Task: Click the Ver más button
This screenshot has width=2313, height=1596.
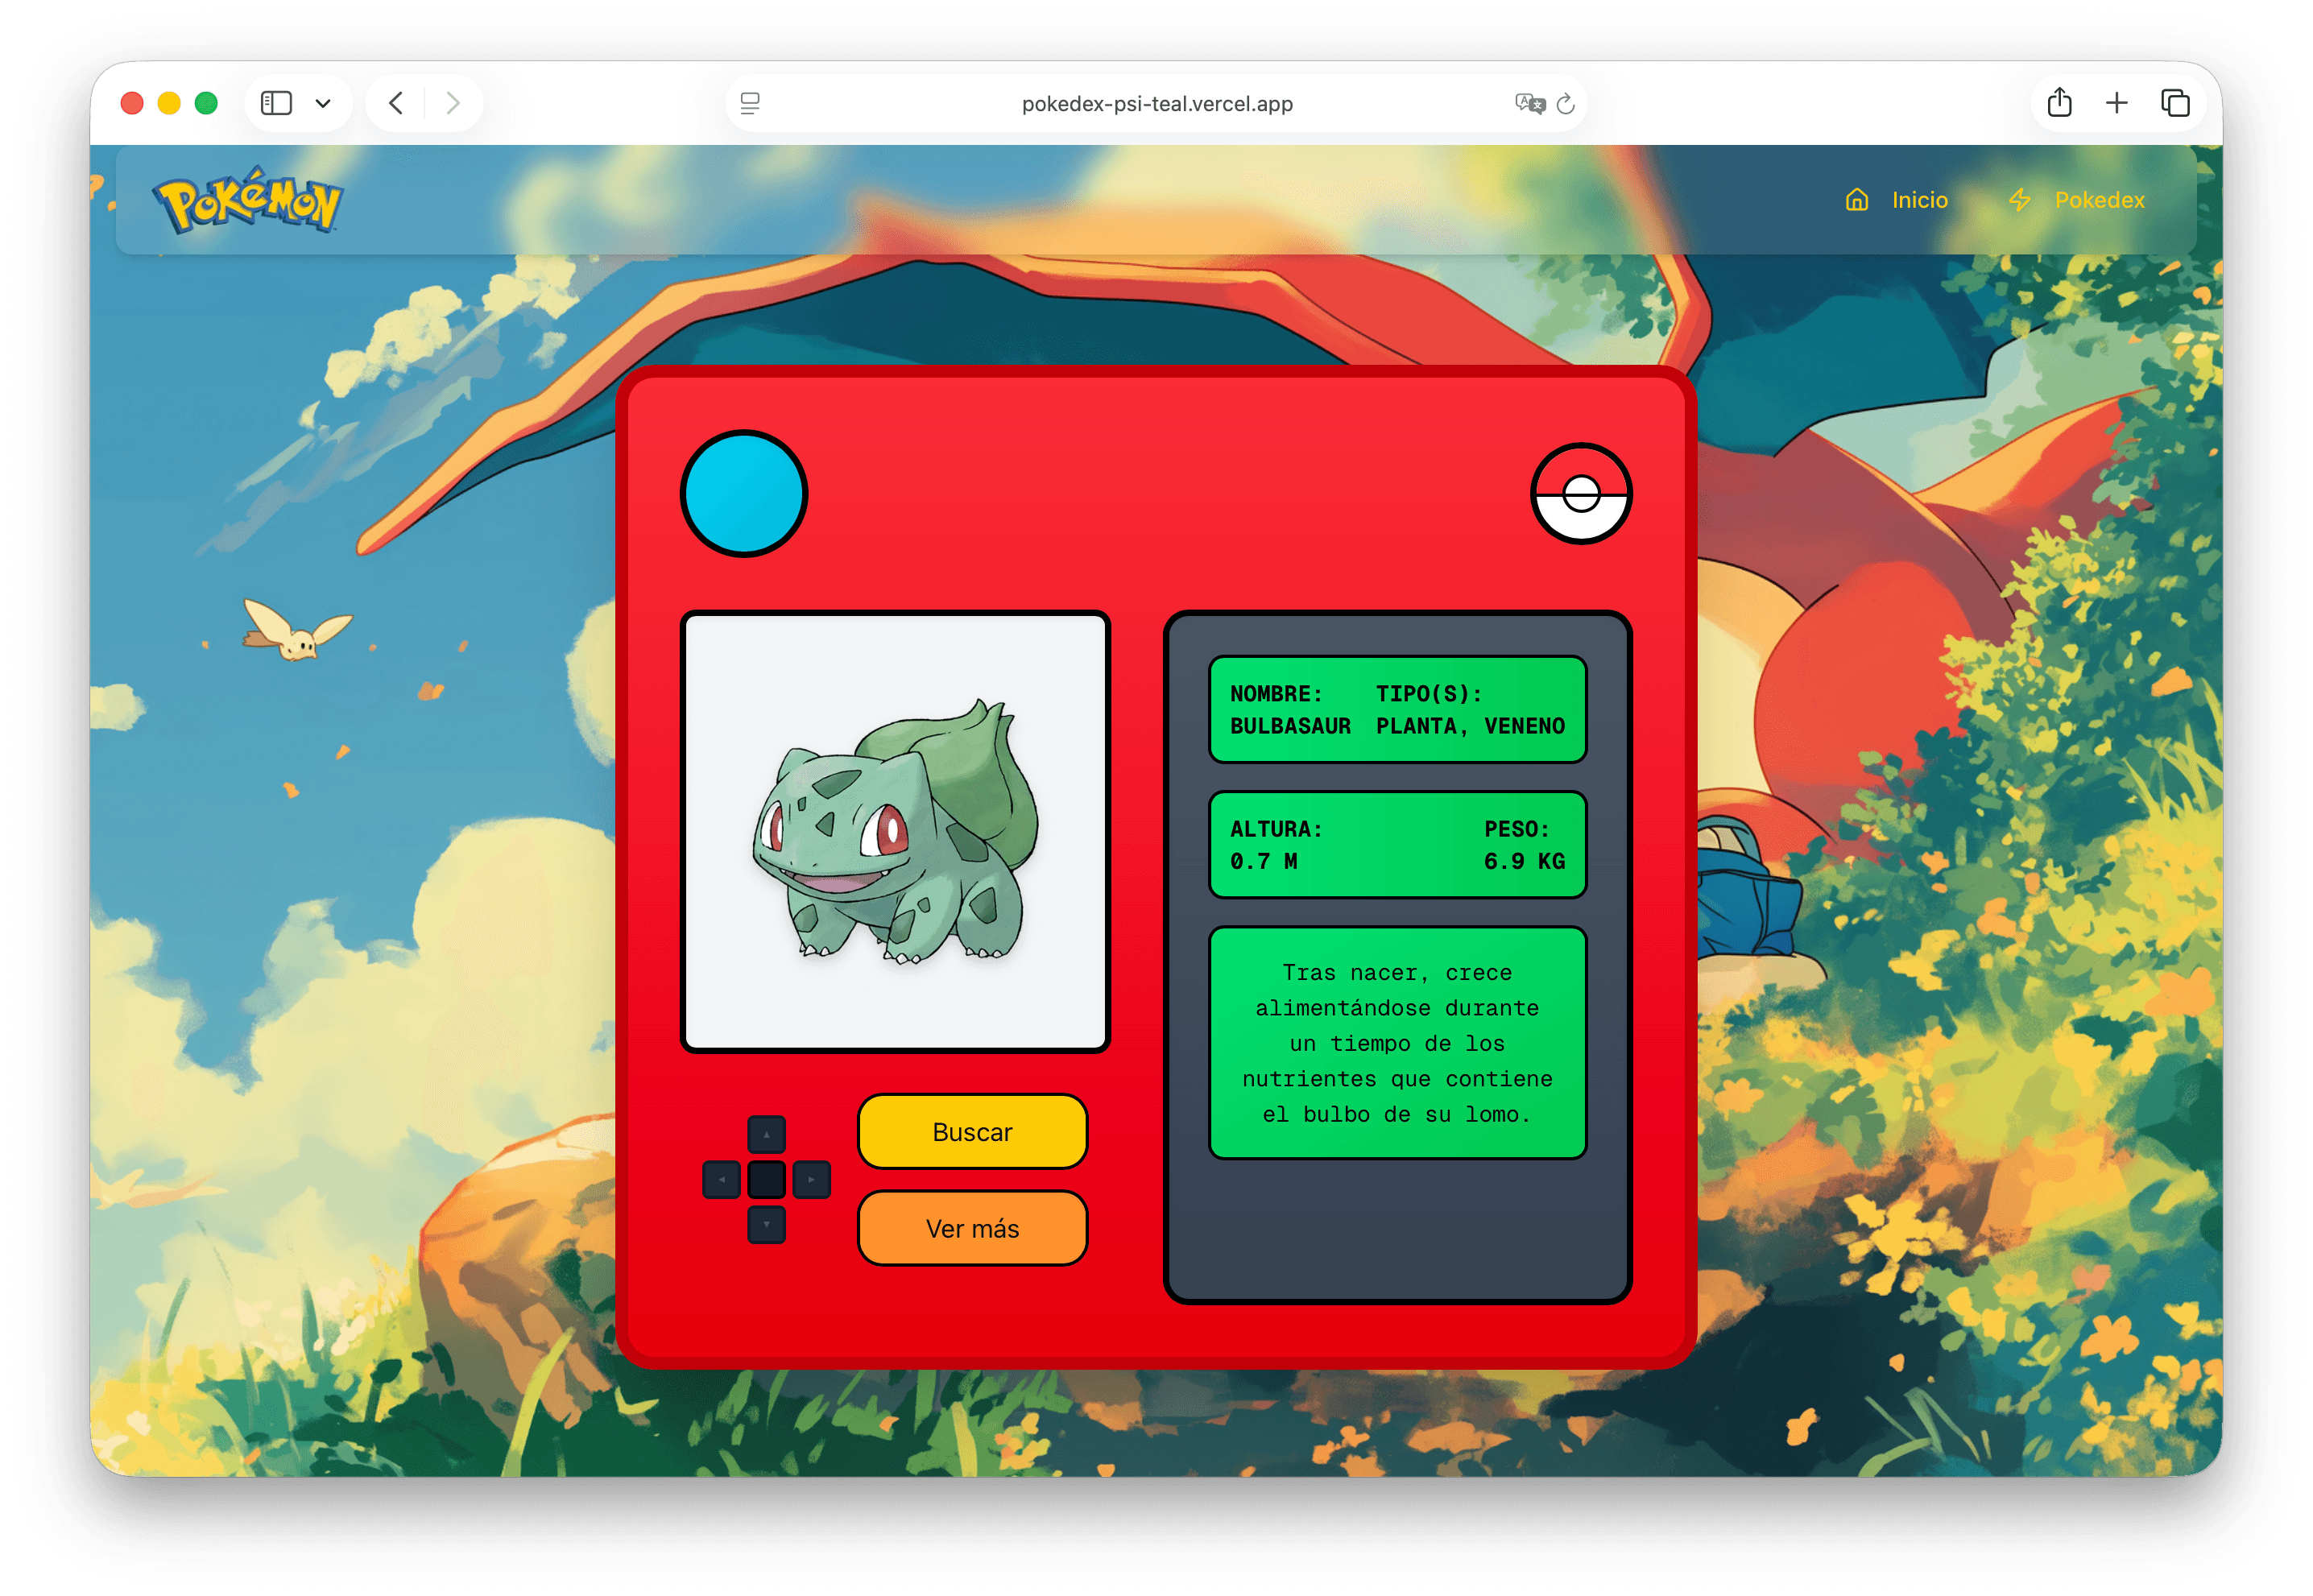Action: (971, 1227)
